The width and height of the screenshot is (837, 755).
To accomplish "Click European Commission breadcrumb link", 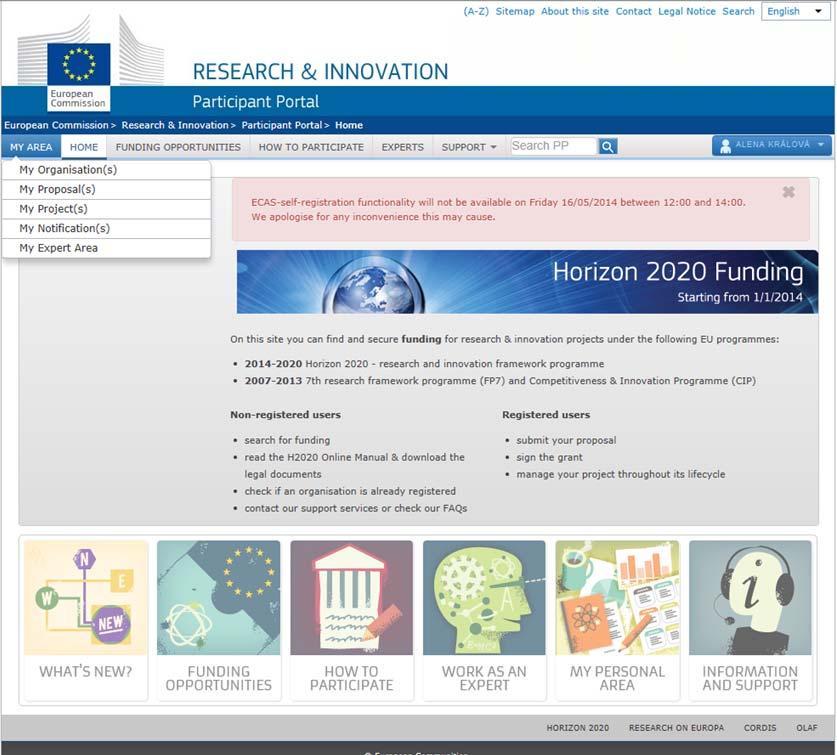I will tap(56, 125).
